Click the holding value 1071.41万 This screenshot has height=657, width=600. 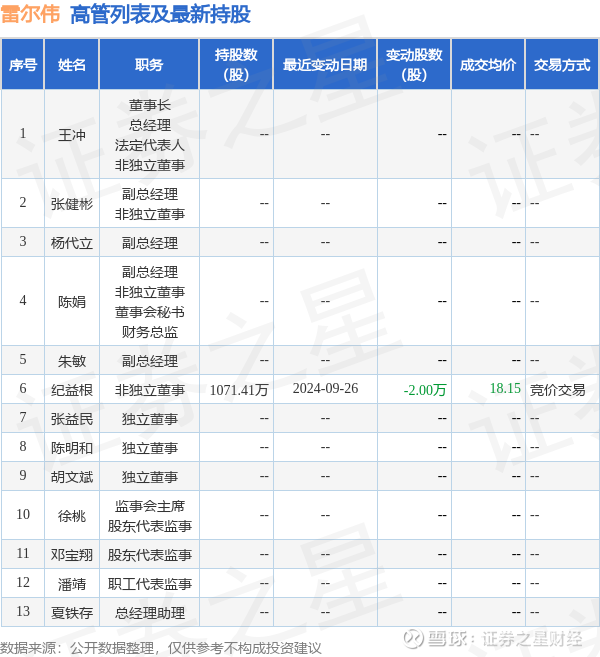(x=239, y=390)
